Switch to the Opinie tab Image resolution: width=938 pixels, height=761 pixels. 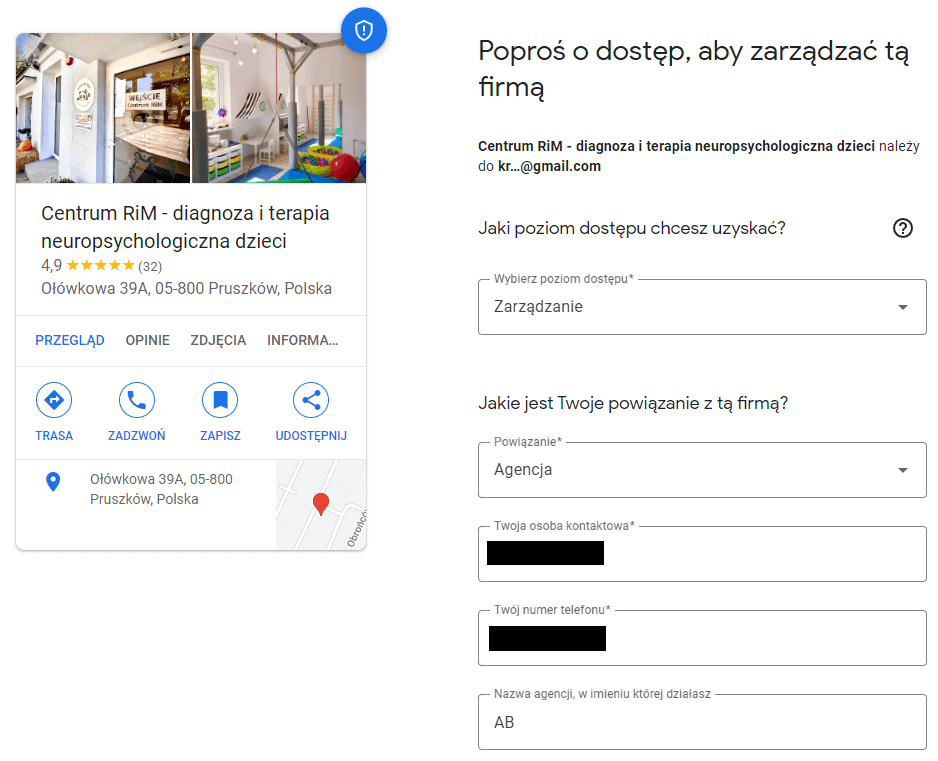pos(148,340)
